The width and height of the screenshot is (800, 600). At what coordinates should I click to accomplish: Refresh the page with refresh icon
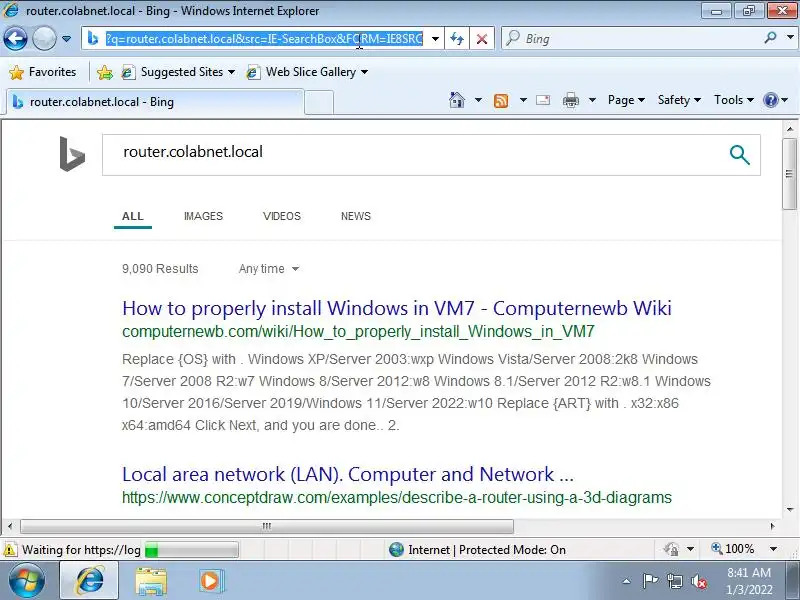tap(457, 39)
